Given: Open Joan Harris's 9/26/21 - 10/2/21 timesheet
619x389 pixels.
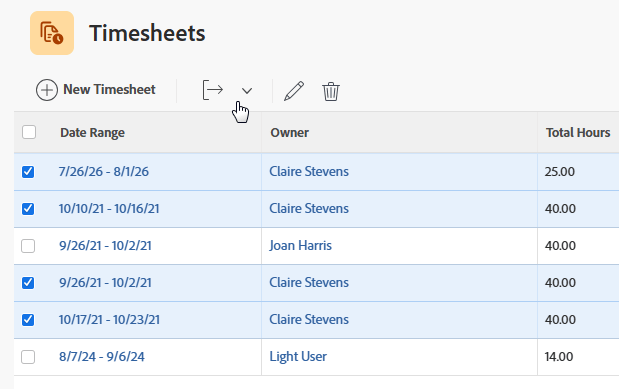Looking at the screenshot, I should 105,246.
